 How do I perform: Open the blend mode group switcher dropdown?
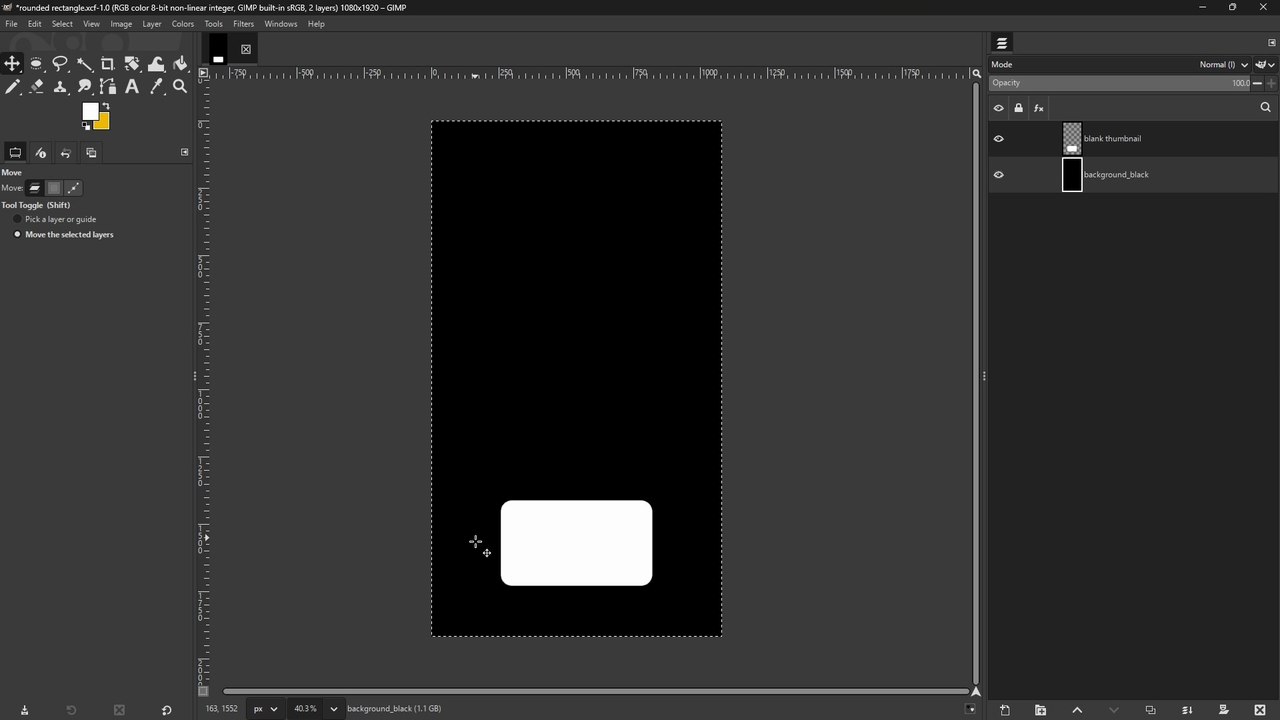1266,64
